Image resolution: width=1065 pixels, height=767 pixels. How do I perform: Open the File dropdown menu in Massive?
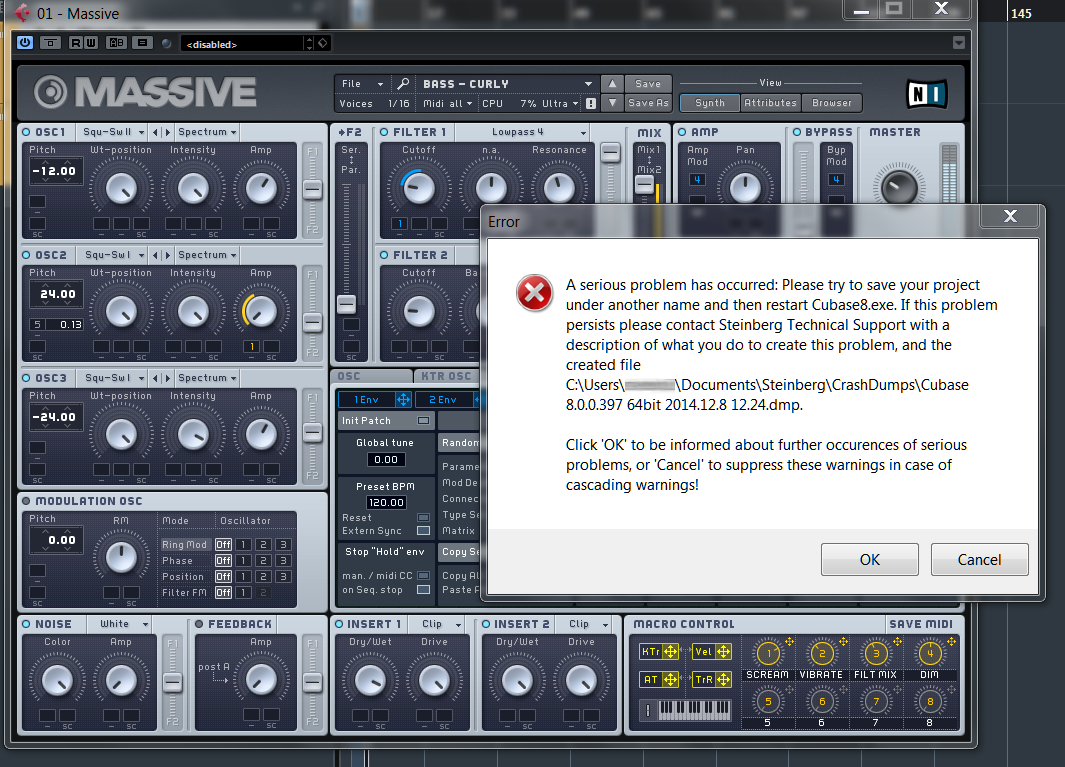coord(361,84)
